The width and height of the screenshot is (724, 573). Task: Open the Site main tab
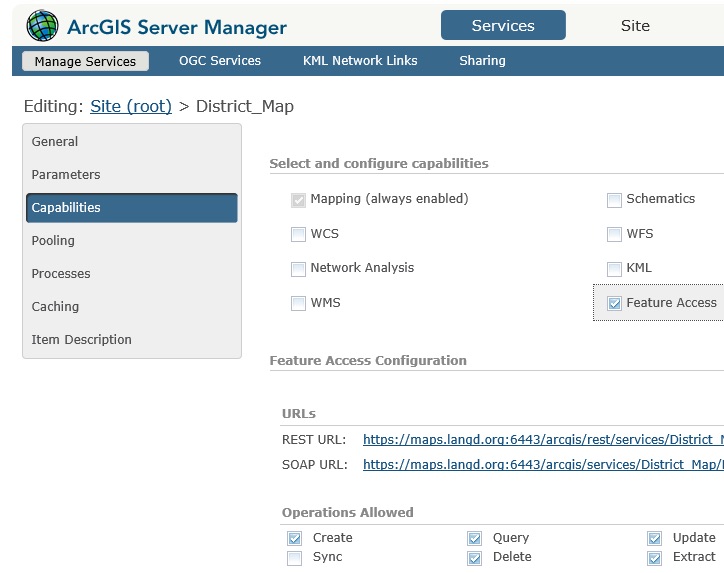(x=635, y=25)
